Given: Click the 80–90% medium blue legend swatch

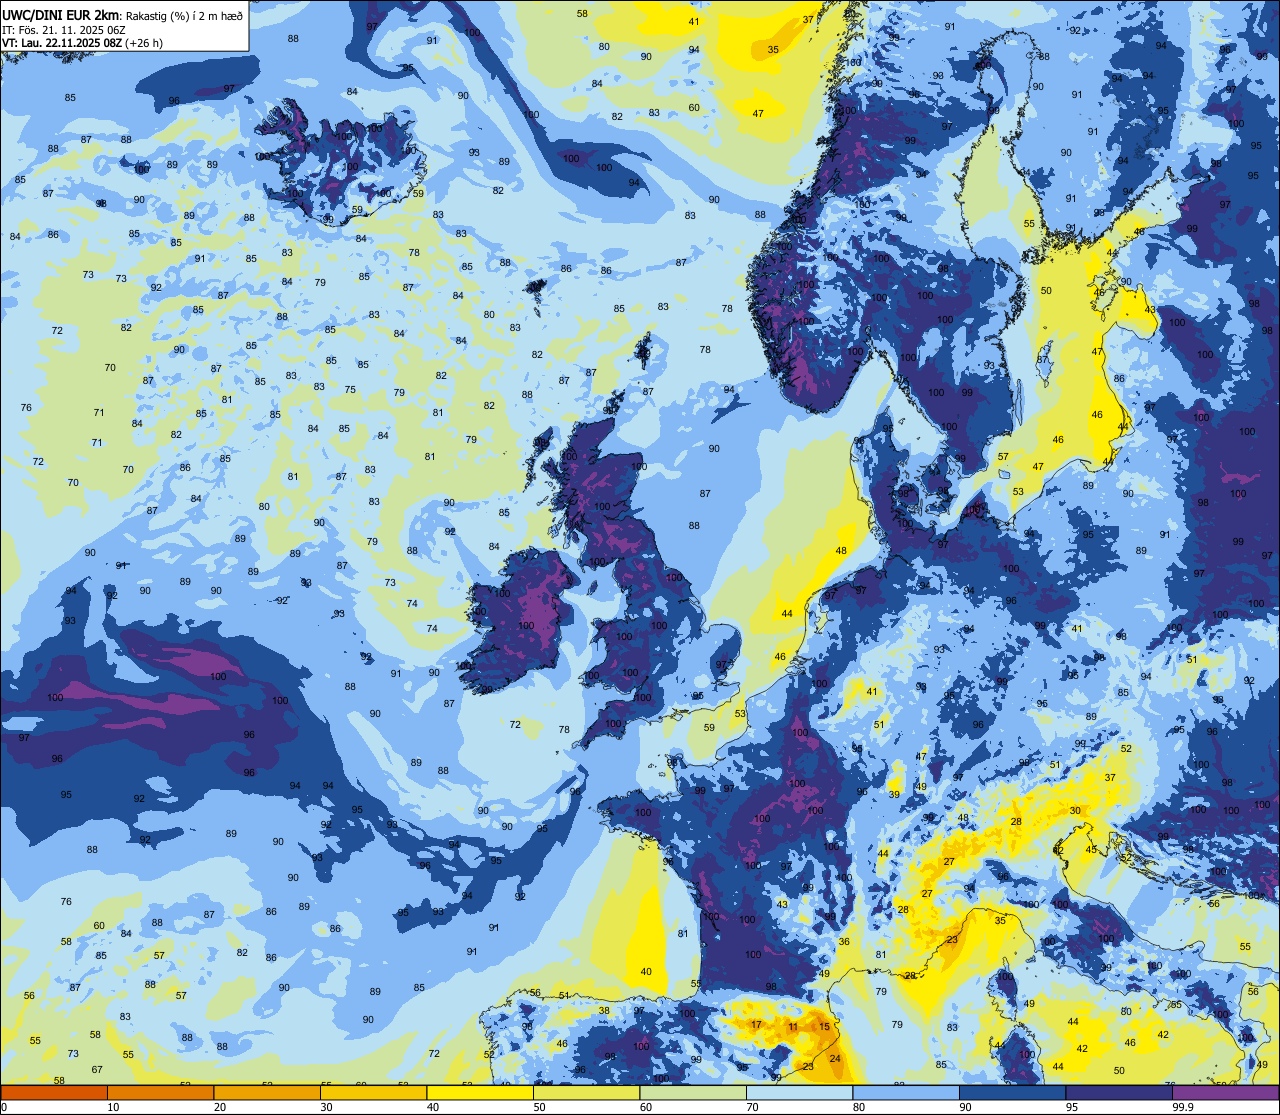Looking at the screenshot, I should click(906, 1092).
